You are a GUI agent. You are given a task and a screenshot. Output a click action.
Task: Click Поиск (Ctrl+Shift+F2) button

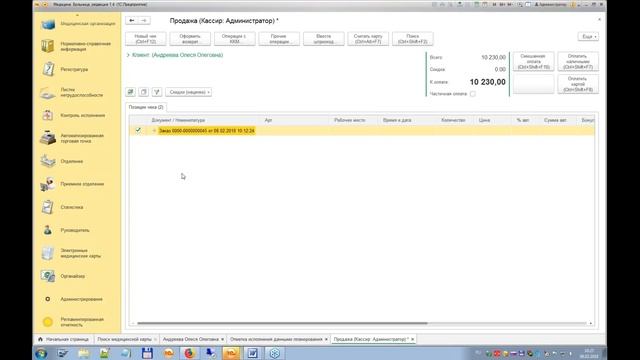coord(413,39)
